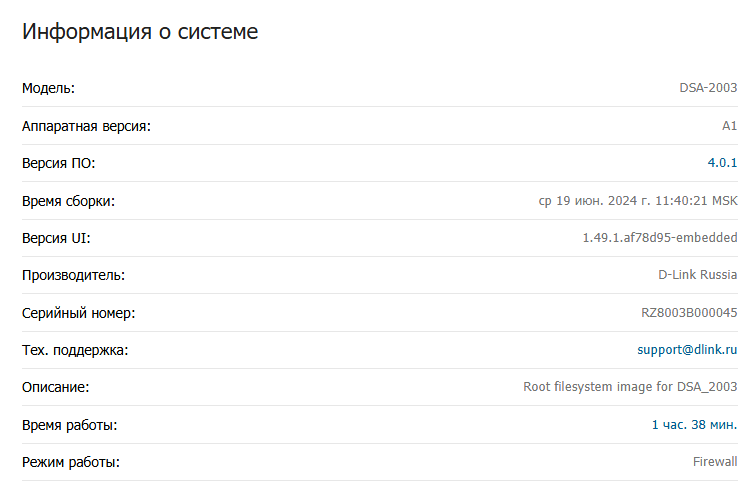Click the build time date value
Image resolution: width=756 pixels, height=488 pixels.
638,201
